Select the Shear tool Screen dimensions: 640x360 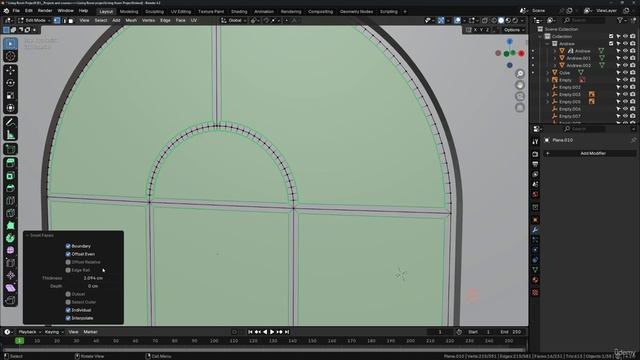[11, 288]
